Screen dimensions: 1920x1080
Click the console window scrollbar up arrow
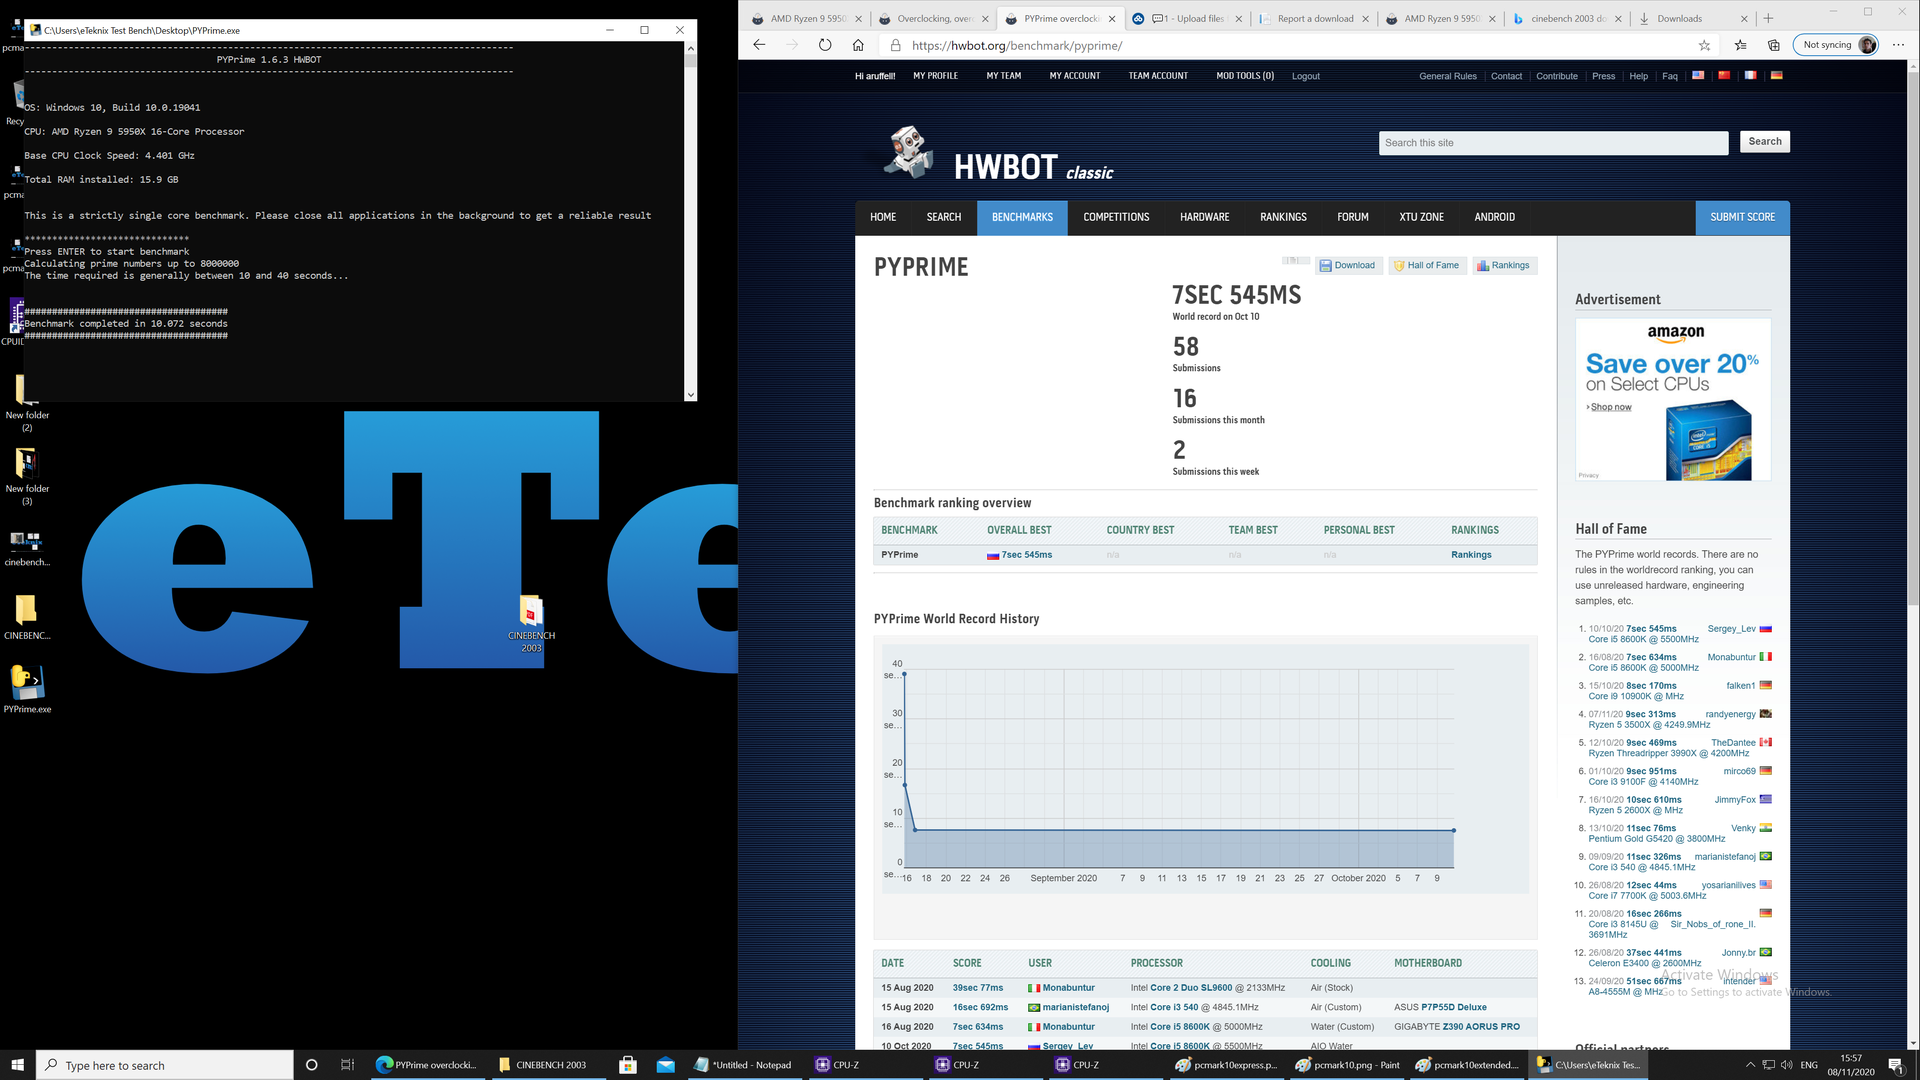tap(690, 48)
